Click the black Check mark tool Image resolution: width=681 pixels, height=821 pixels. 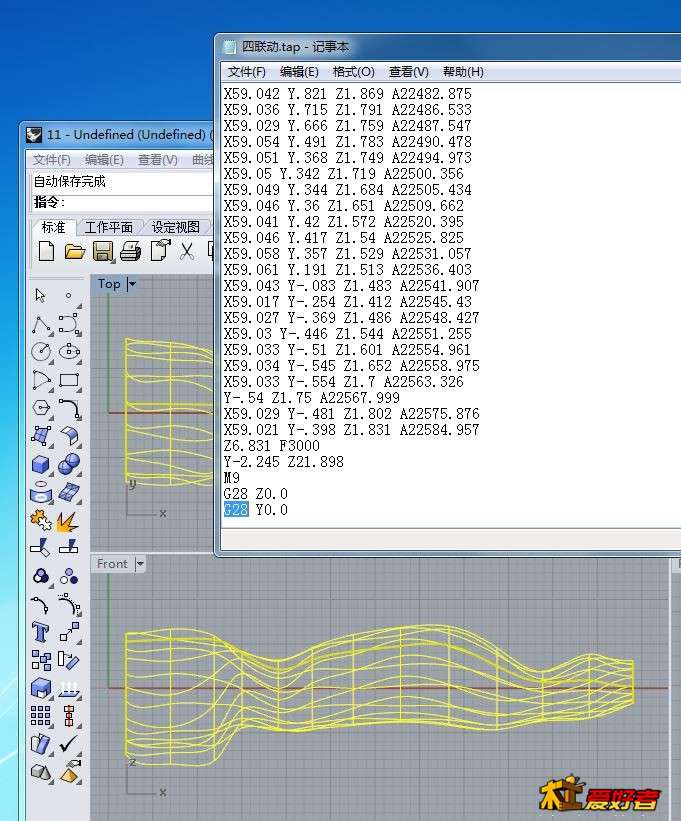[69, 744]
